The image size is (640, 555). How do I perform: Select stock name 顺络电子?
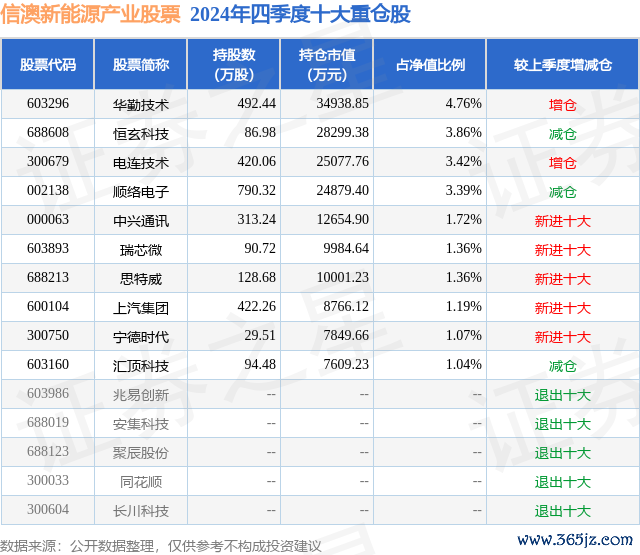click(141, 192)
